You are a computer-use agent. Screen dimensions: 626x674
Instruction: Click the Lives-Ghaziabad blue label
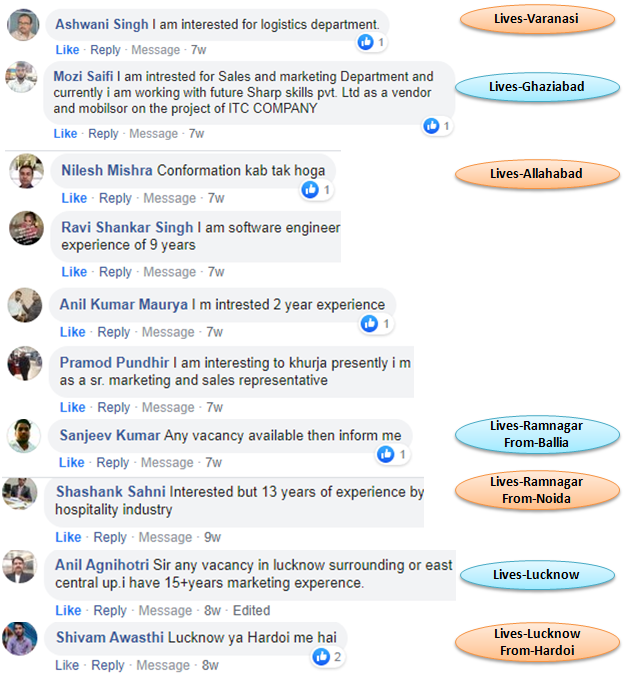tap(537, 87)
